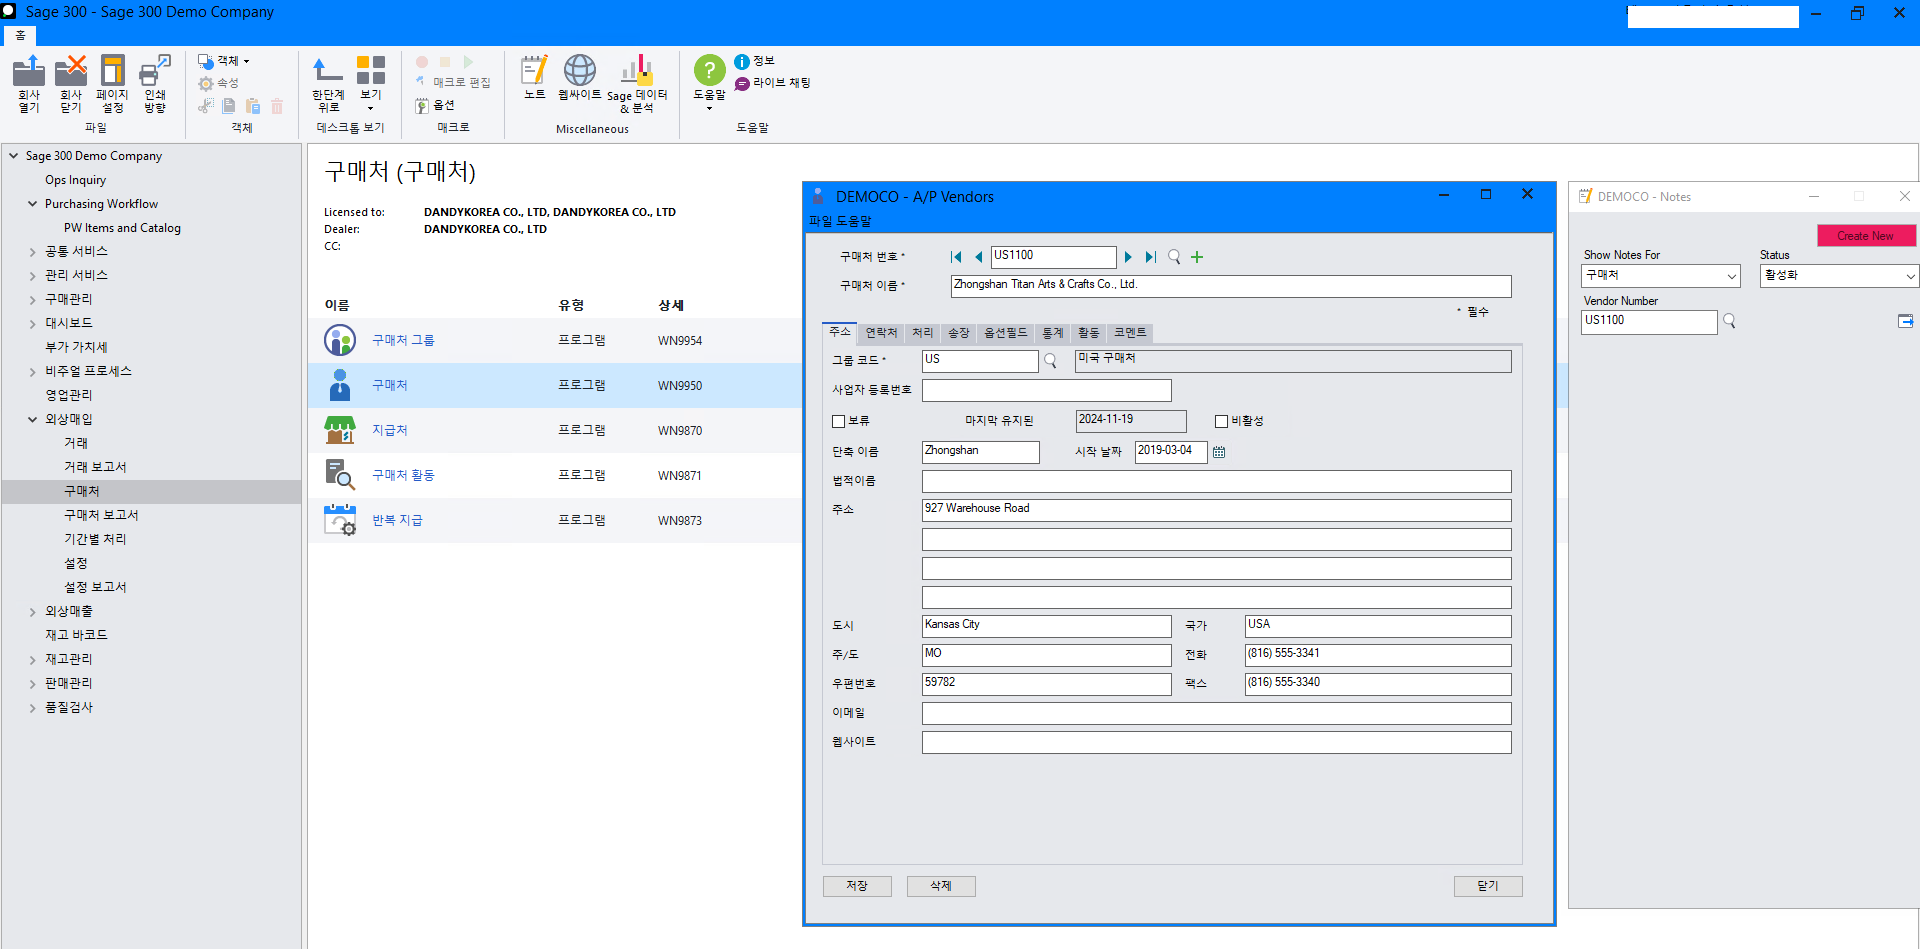This screenshot has height=949, width=1920.
Task: Open the 도움말 menu in A/P Vendors
Action: click(x=853, y=221)
